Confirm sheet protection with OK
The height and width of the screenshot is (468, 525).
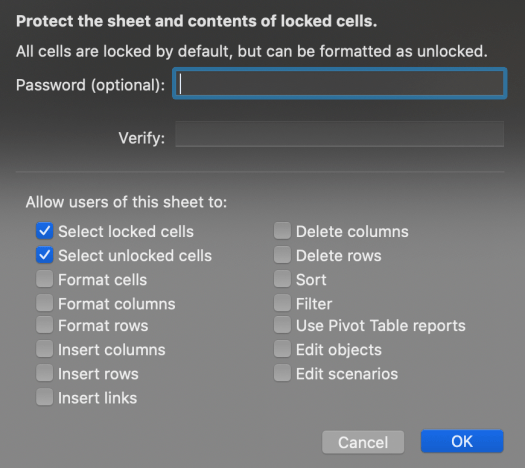pyautogui.click(x=462, y=442)
